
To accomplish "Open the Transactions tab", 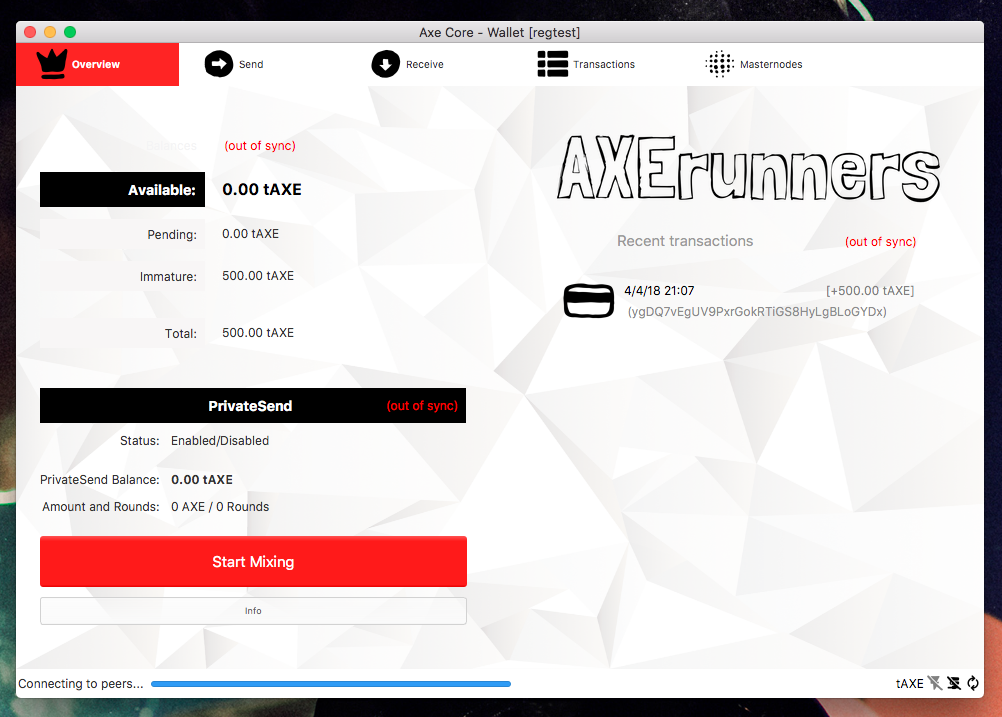I will point(596,64).
